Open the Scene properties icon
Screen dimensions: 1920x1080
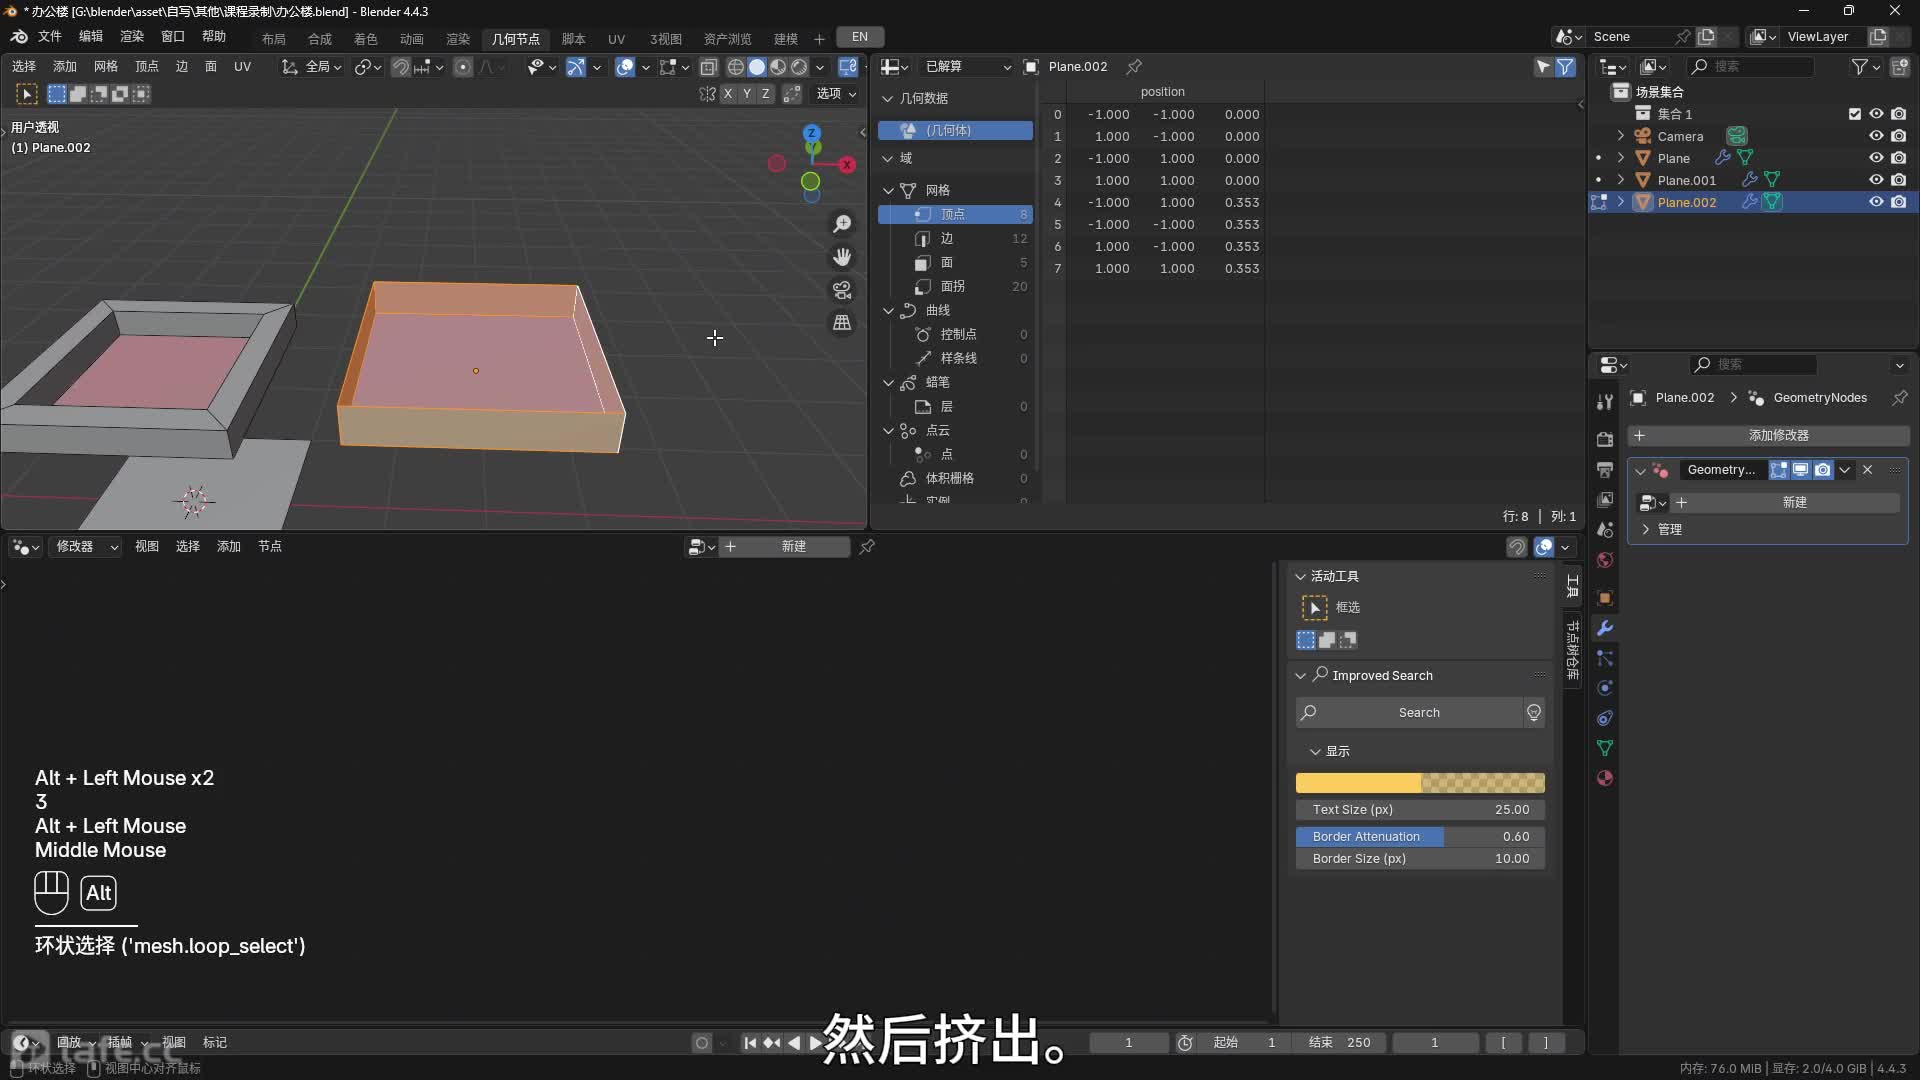(1605, 529)
